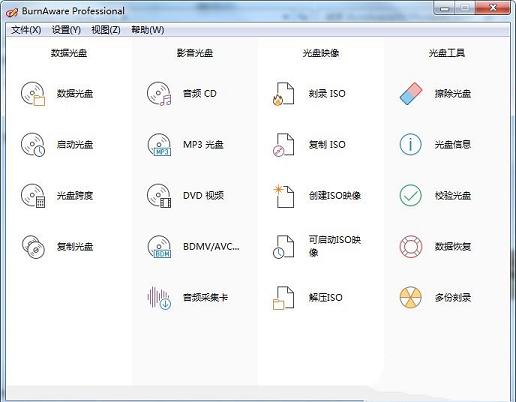The image size is (516, 402).
Task: Click the 音频采集卡 waveform icon
Action: (159, 298)
